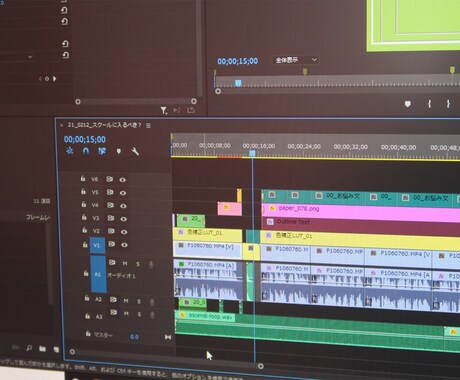Click export effect icon in effect controls

tap(191, 110)
